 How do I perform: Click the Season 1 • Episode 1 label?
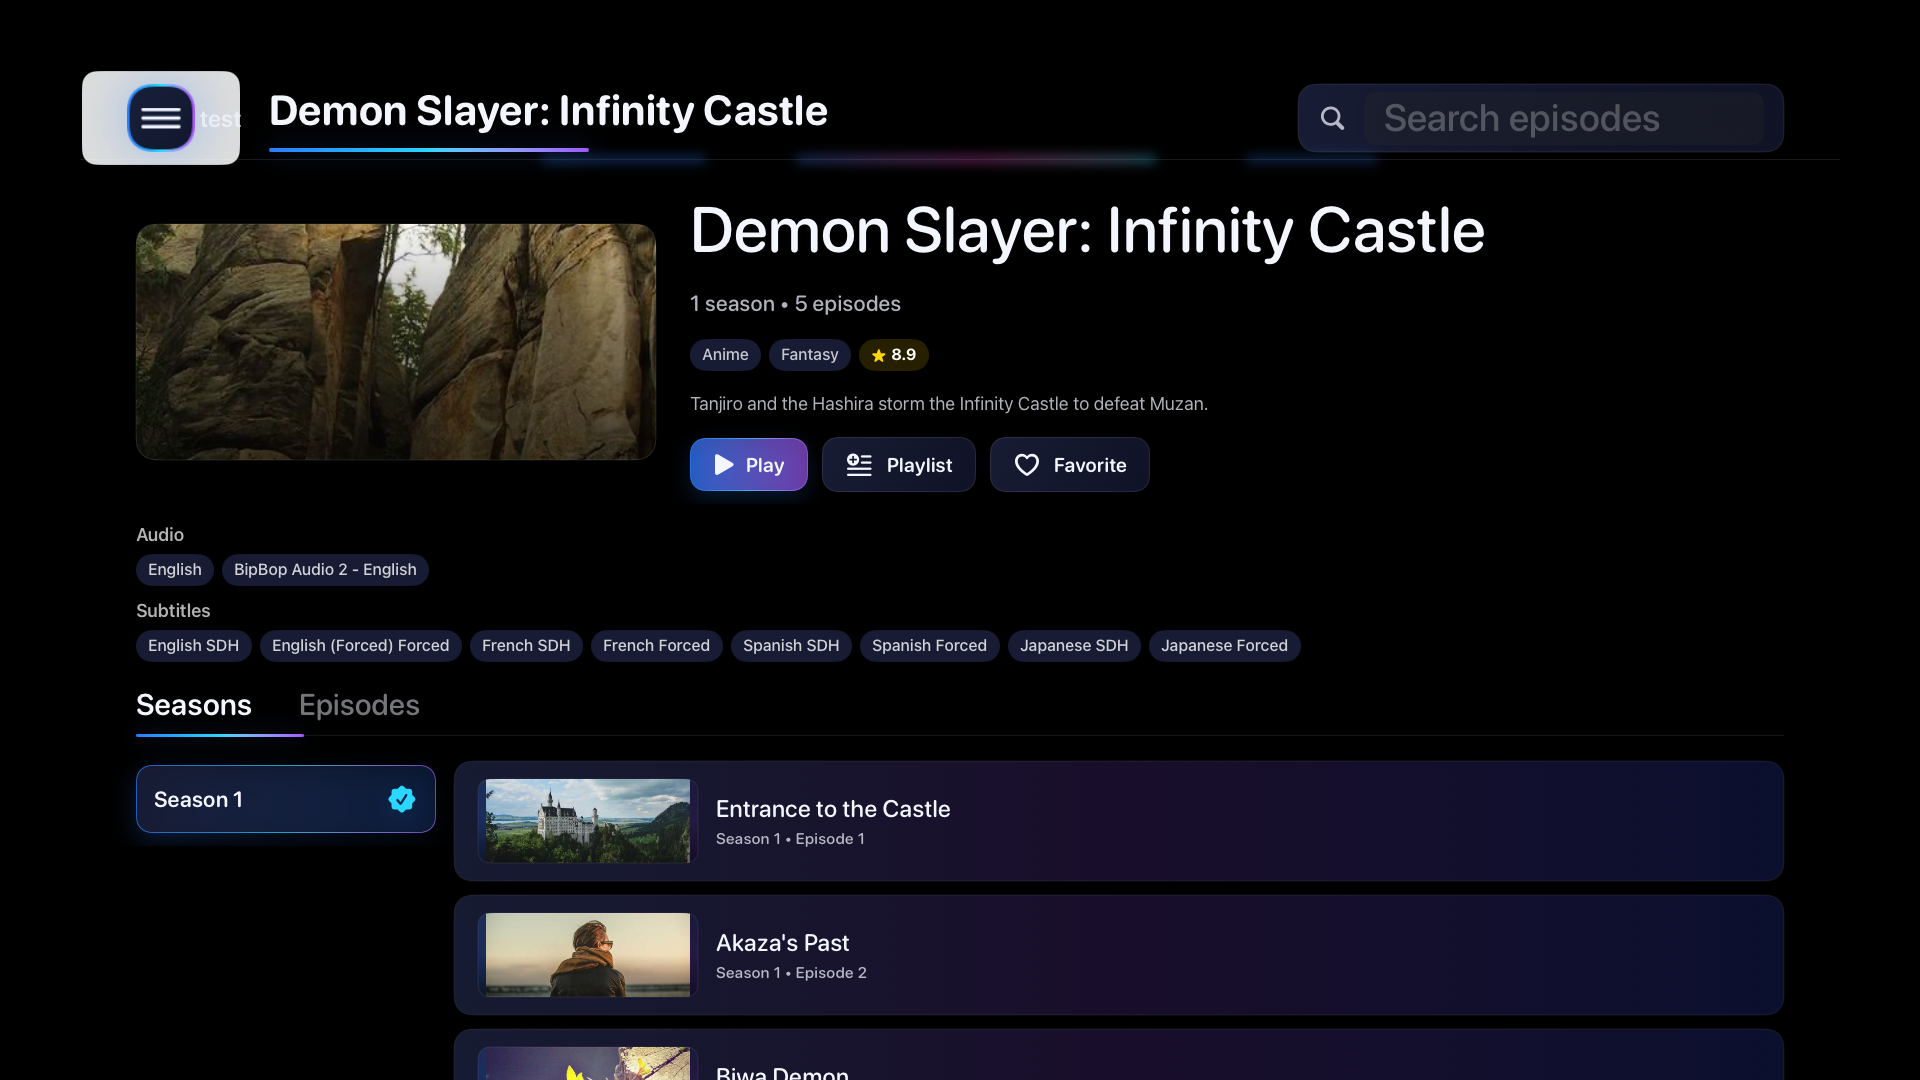(x=790, y=839)
